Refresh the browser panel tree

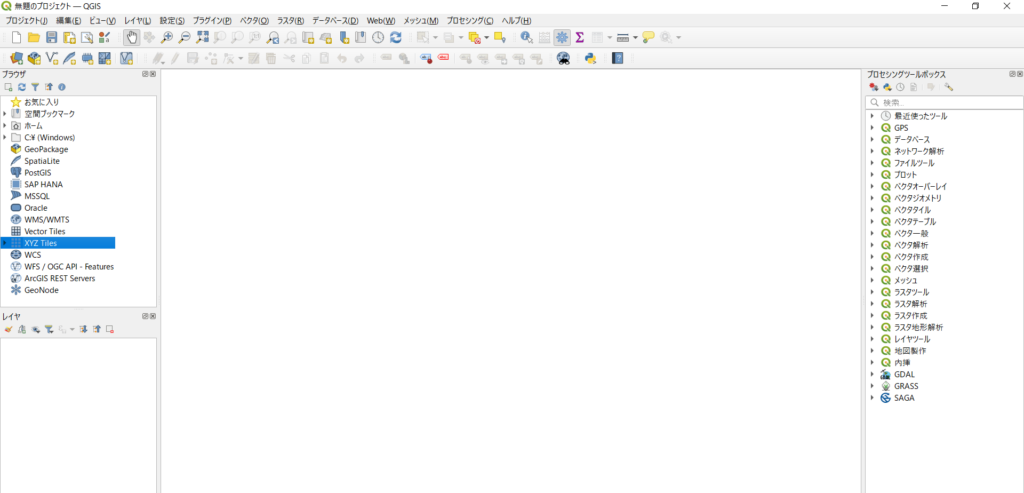coord(22,87)
